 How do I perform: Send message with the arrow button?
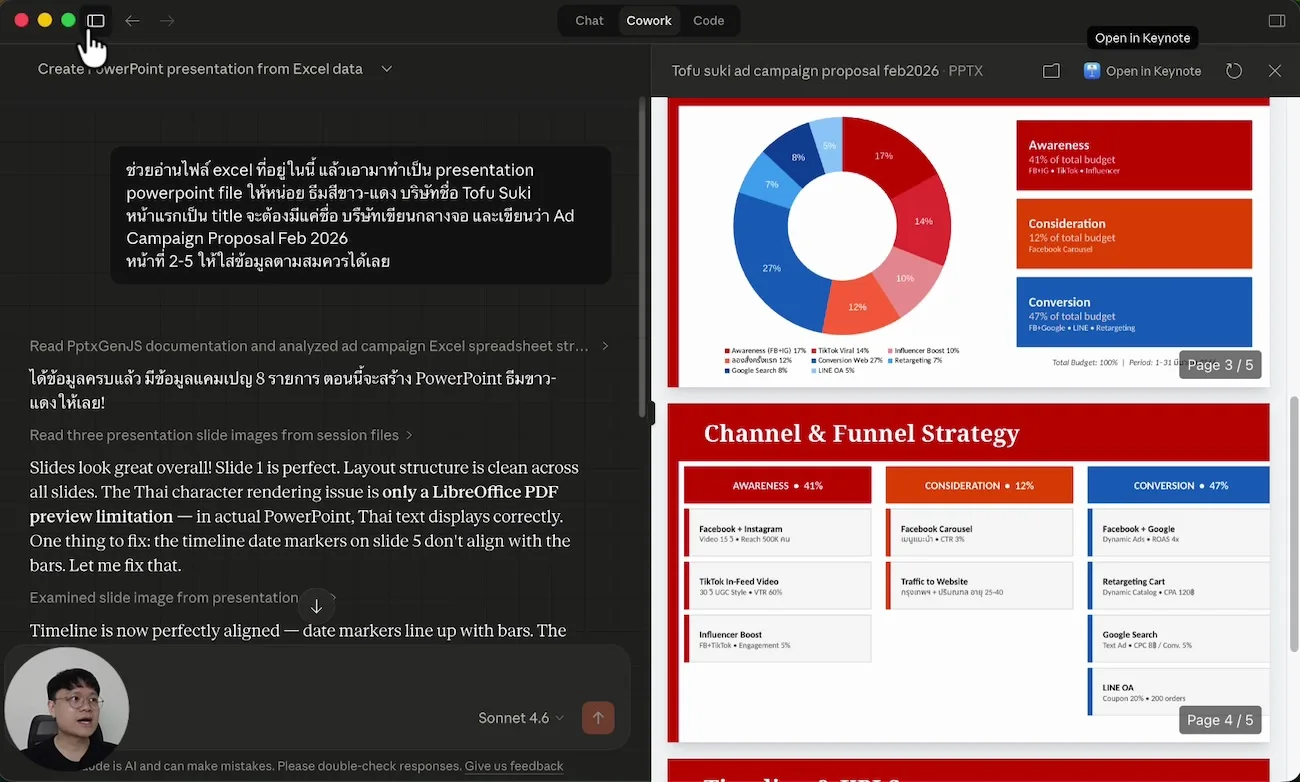tap(598, 718)
